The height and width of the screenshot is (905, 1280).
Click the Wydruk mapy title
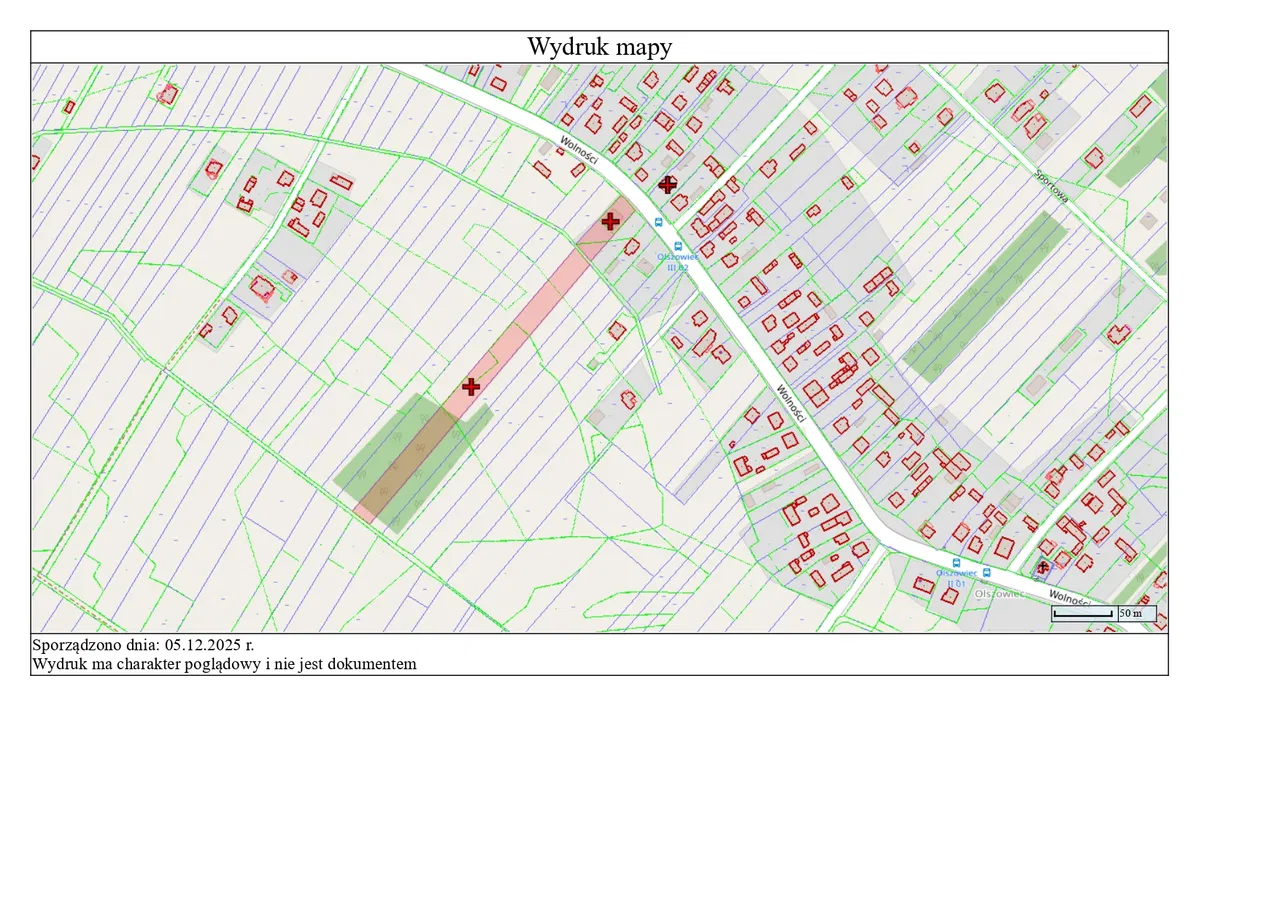[x=599, y=47]
